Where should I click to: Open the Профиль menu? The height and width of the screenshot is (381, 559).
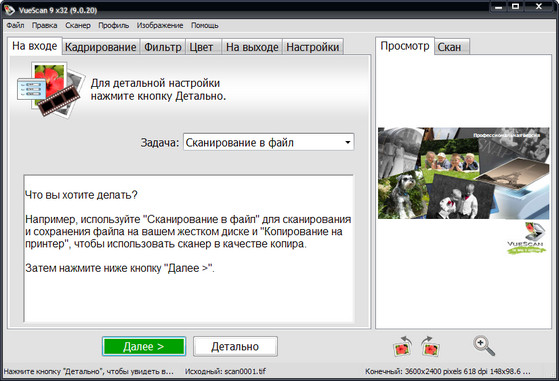click(x=114, y=25)
